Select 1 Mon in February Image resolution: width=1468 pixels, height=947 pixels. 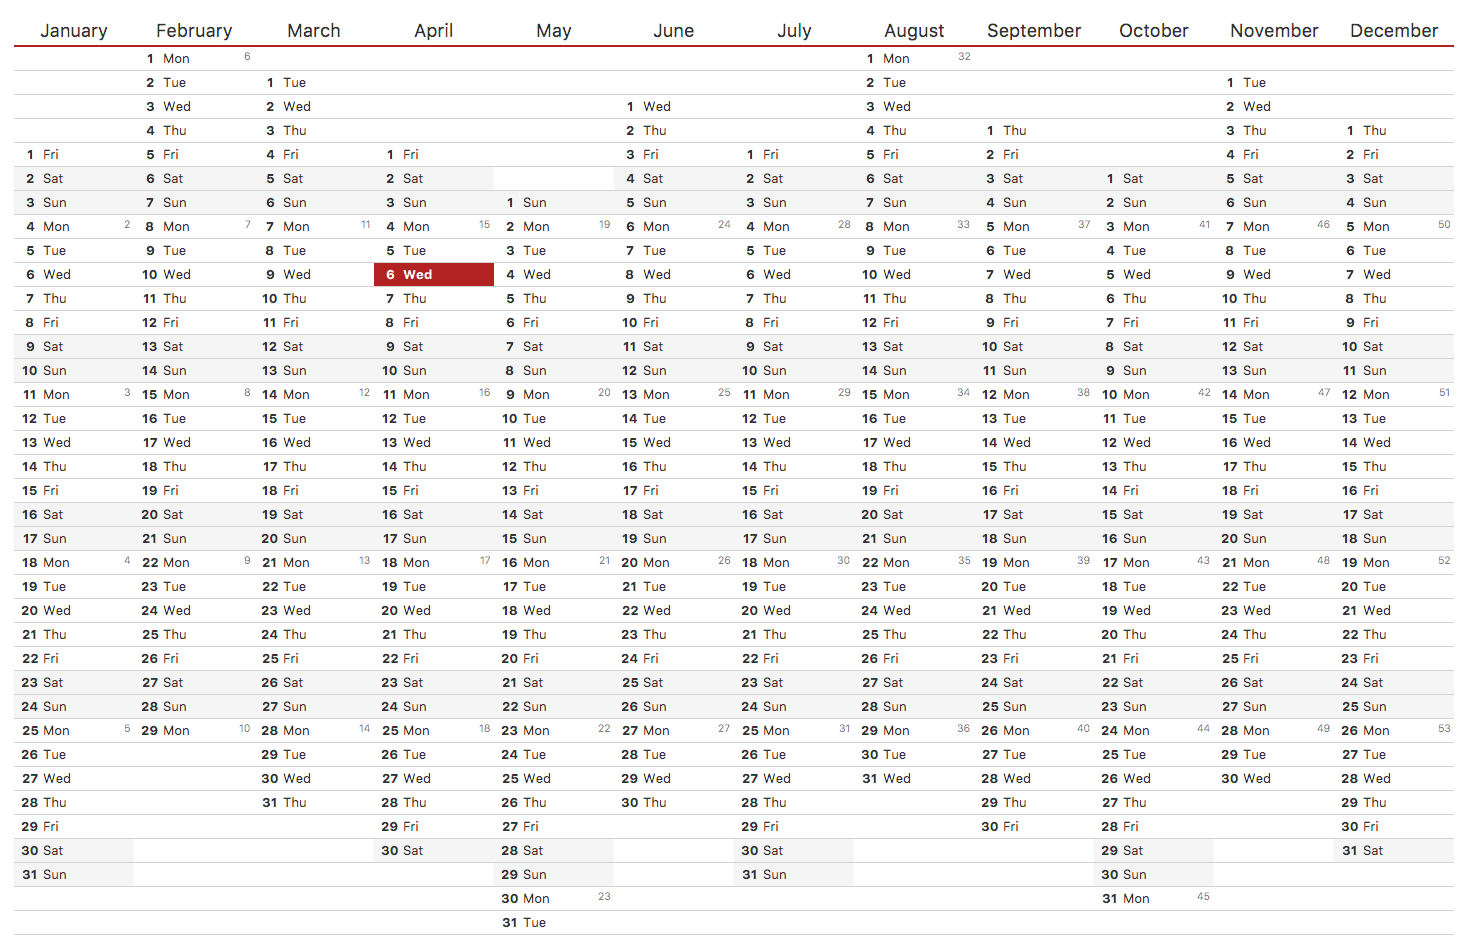(194, 58)
